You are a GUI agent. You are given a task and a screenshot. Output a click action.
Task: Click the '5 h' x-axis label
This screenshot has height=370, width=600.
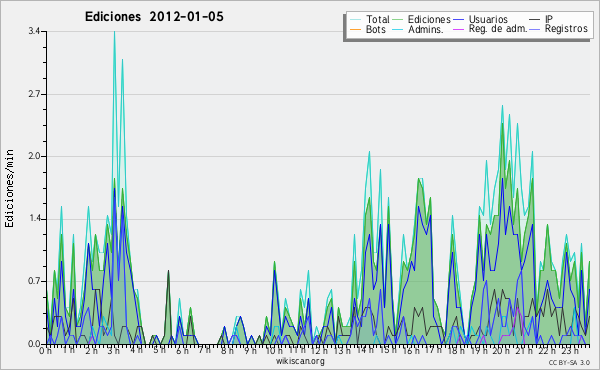click(x=159, y=350)
